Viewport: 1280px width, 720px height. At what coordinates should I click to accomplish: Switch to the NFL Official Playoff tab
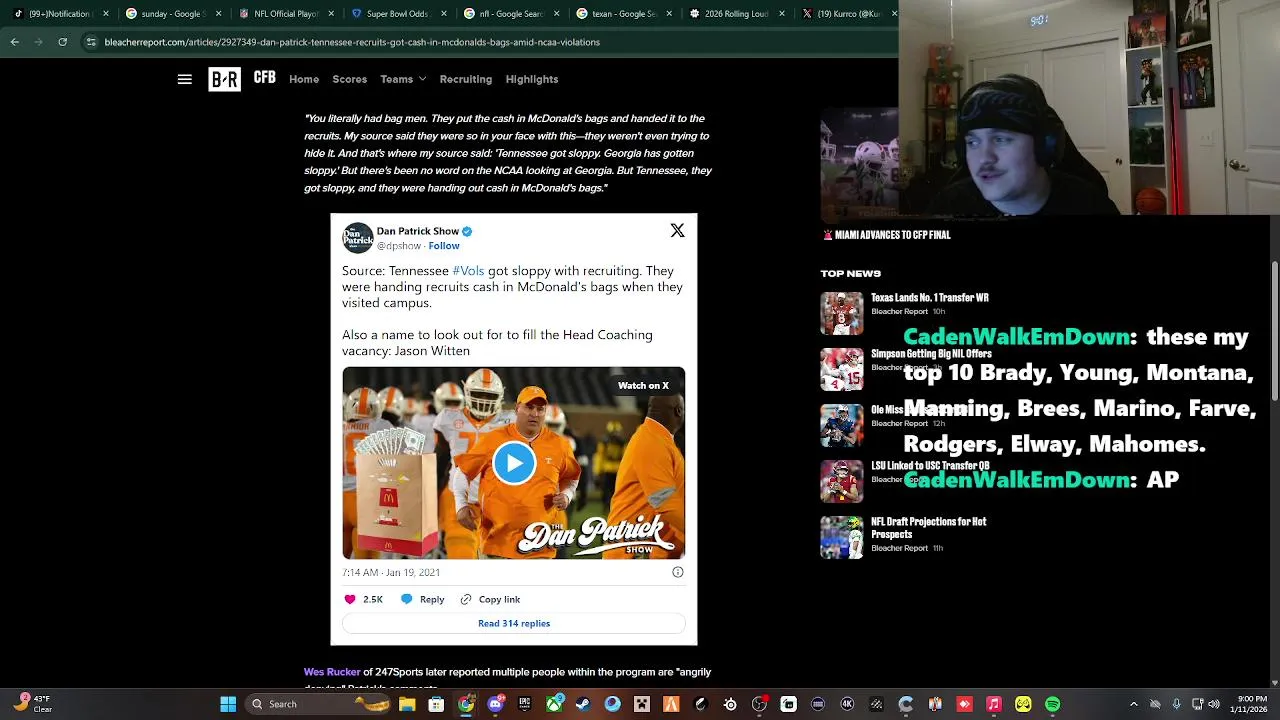click(x=285, y=14)
